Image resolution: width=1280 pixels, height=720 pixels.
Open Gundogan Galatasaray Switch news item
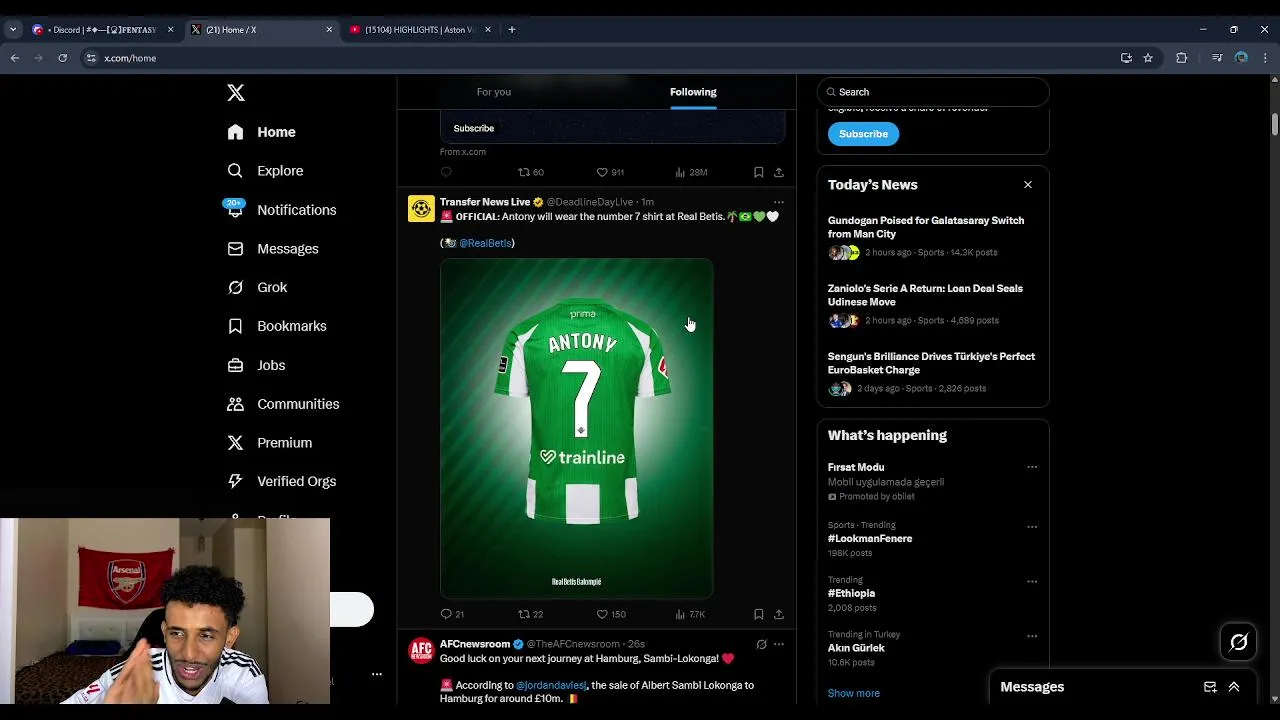coord(932,236)
